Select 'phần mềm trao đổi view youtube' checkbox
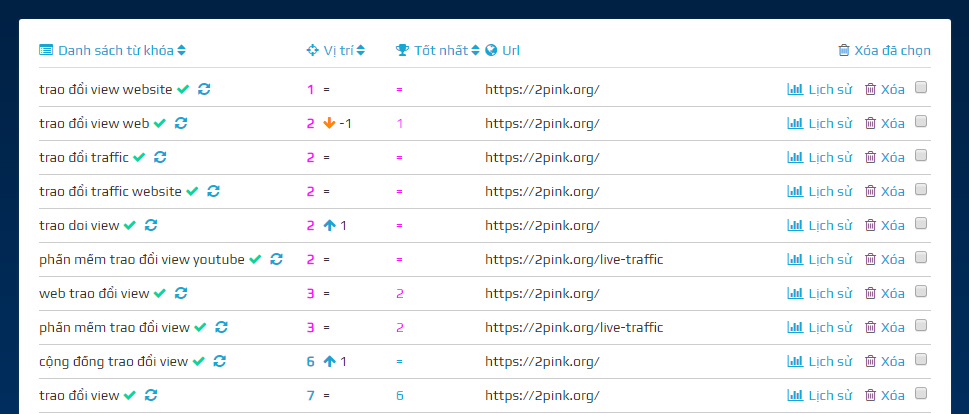Screen dimensions: 969x414 921,257
